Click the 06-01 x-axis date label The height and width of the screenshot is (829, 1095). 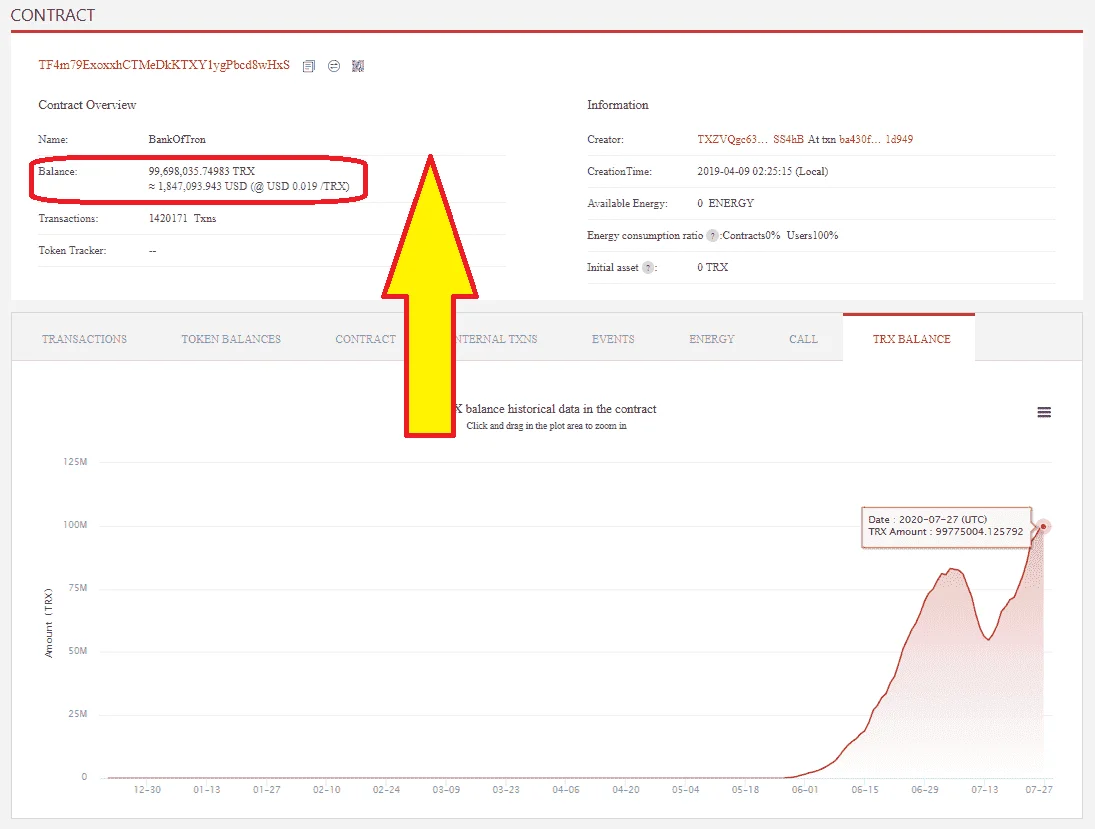coord(804,789)
